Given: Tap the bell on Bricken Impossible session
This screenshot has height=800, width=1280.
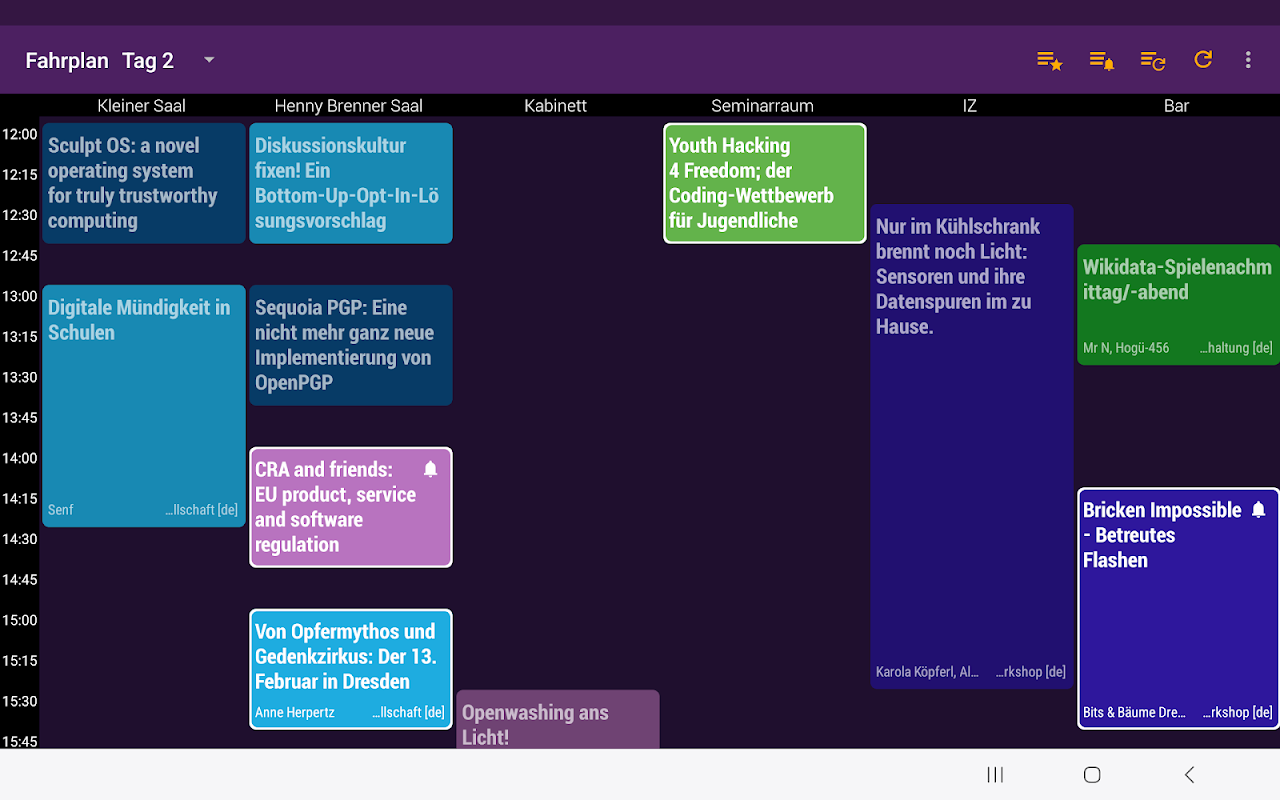Looking at the screenshot, I should click(1259, 510).
